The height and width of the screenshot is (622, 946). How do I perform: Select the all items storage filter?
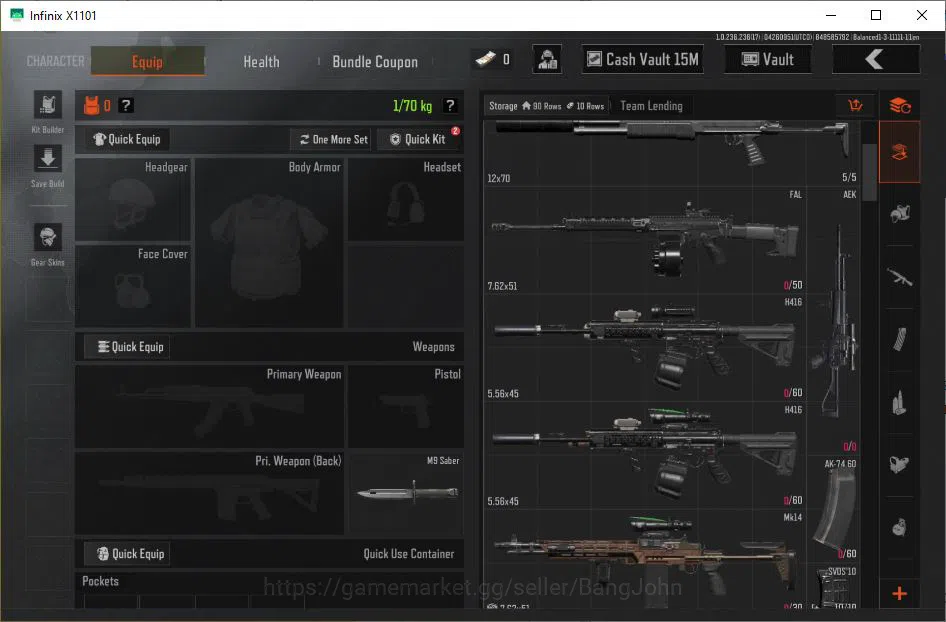[900, 152]
